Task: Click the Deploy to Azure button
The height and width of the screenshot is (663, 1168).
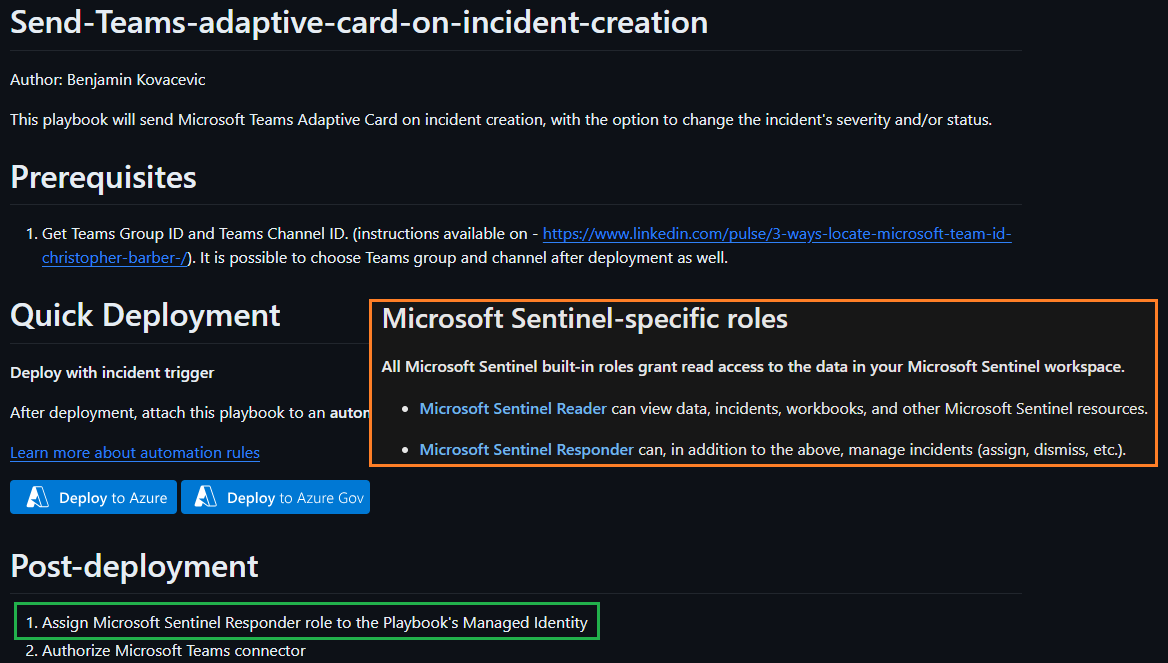Action: click(93, 498)
